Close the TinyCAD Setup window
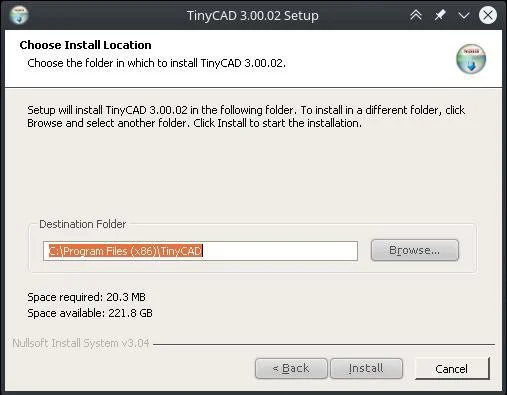The width and height of the screenshot is (507, 395). (x=488, y=15)
